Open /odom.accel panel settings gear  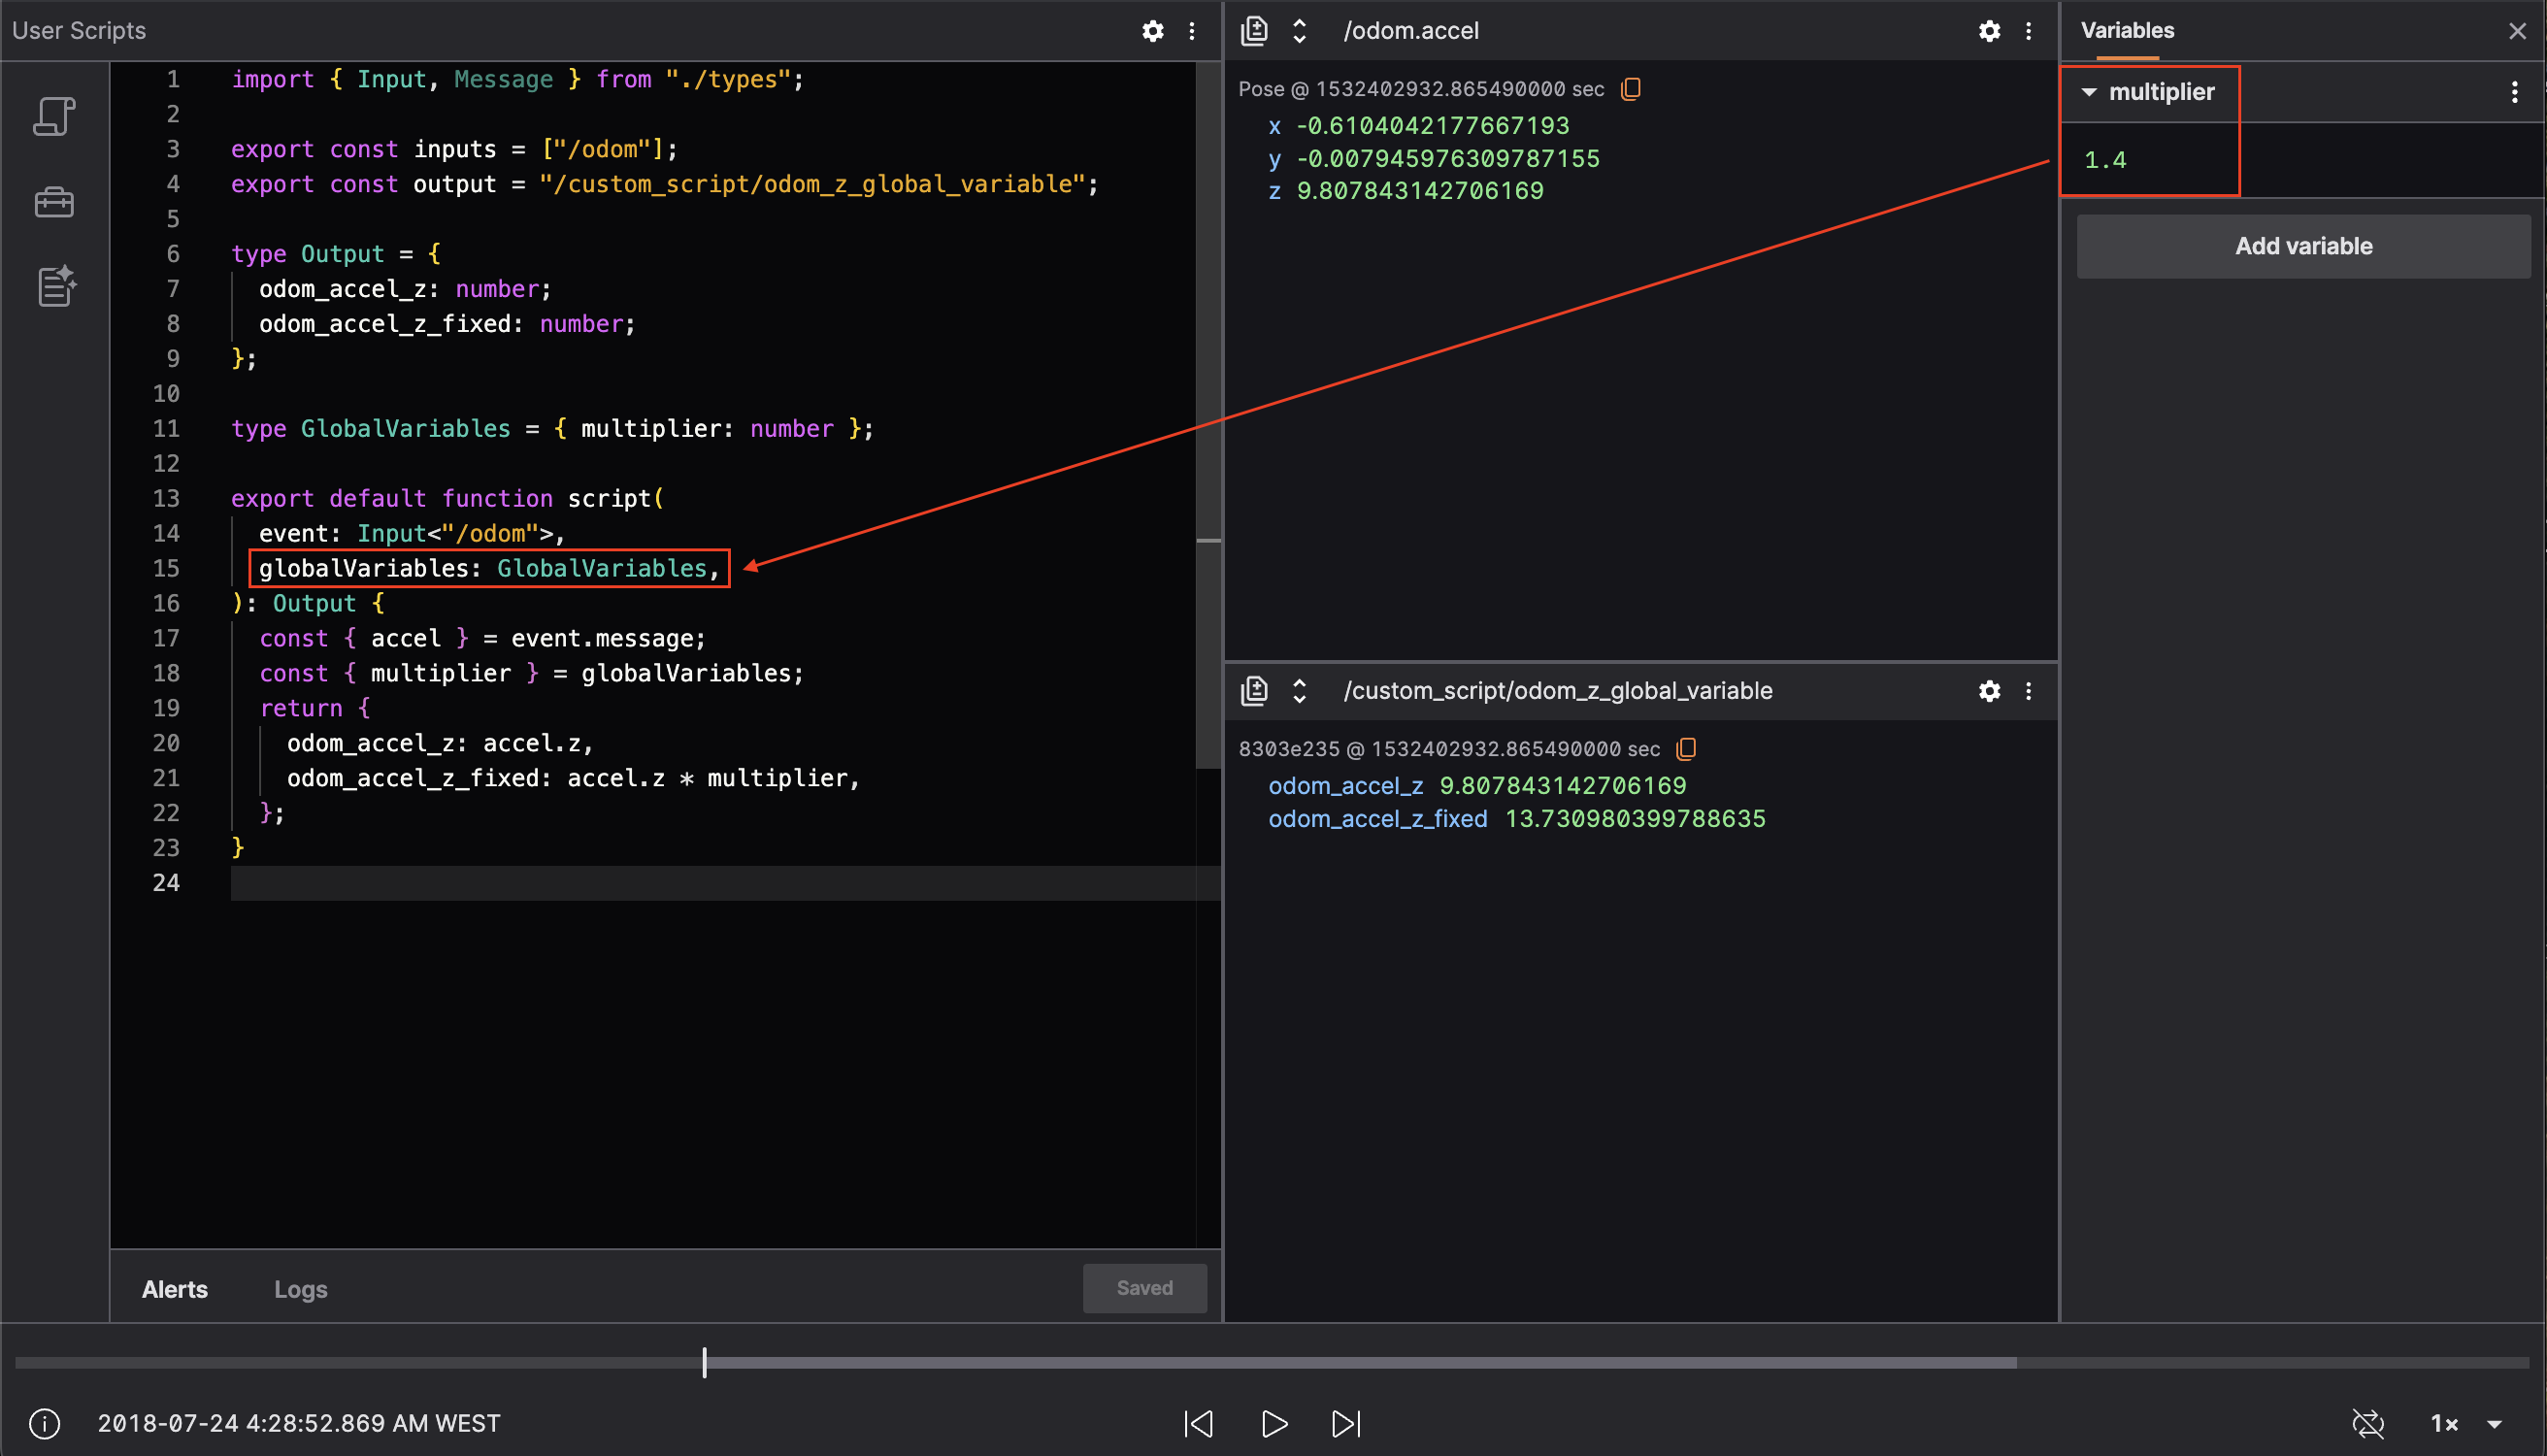tap(1990, 31)
